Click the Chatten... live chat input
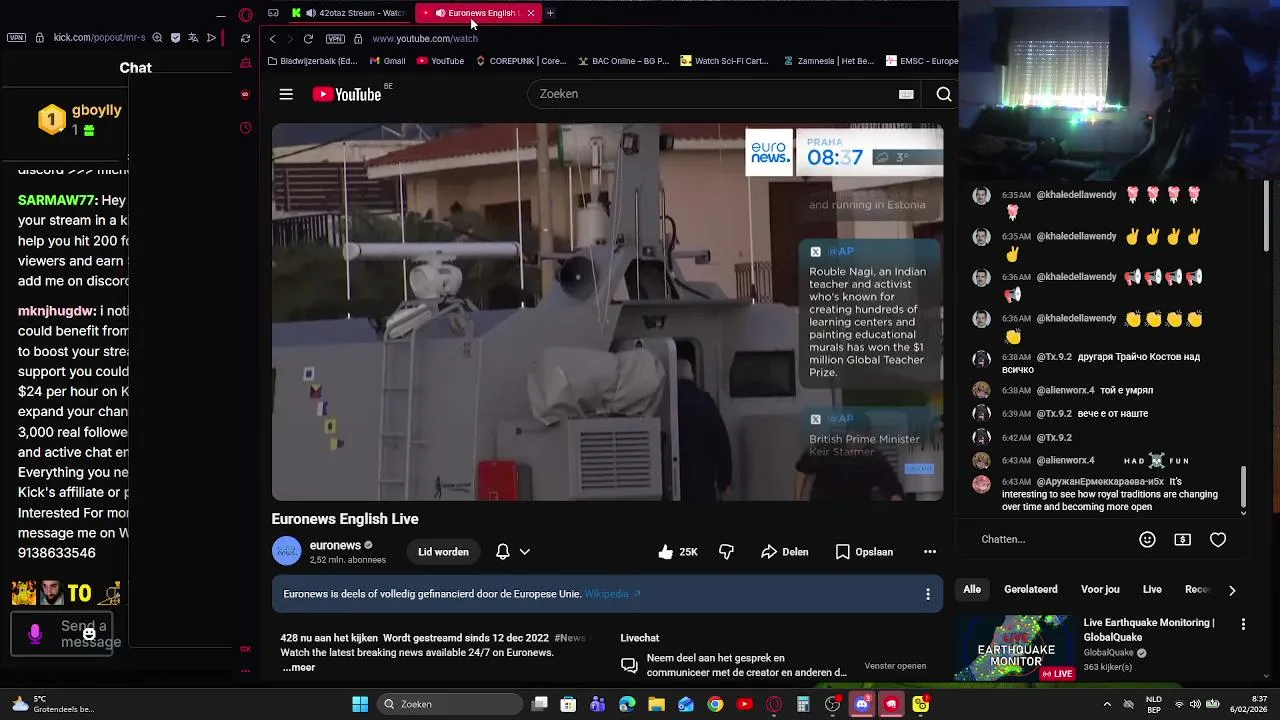 point(1052,539)
